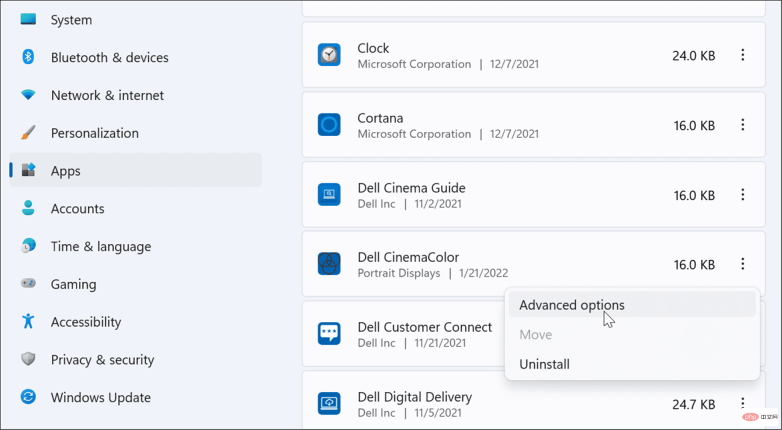
Task: Click the 16.0 KB size for Cortana
Action: coord(694,125)
